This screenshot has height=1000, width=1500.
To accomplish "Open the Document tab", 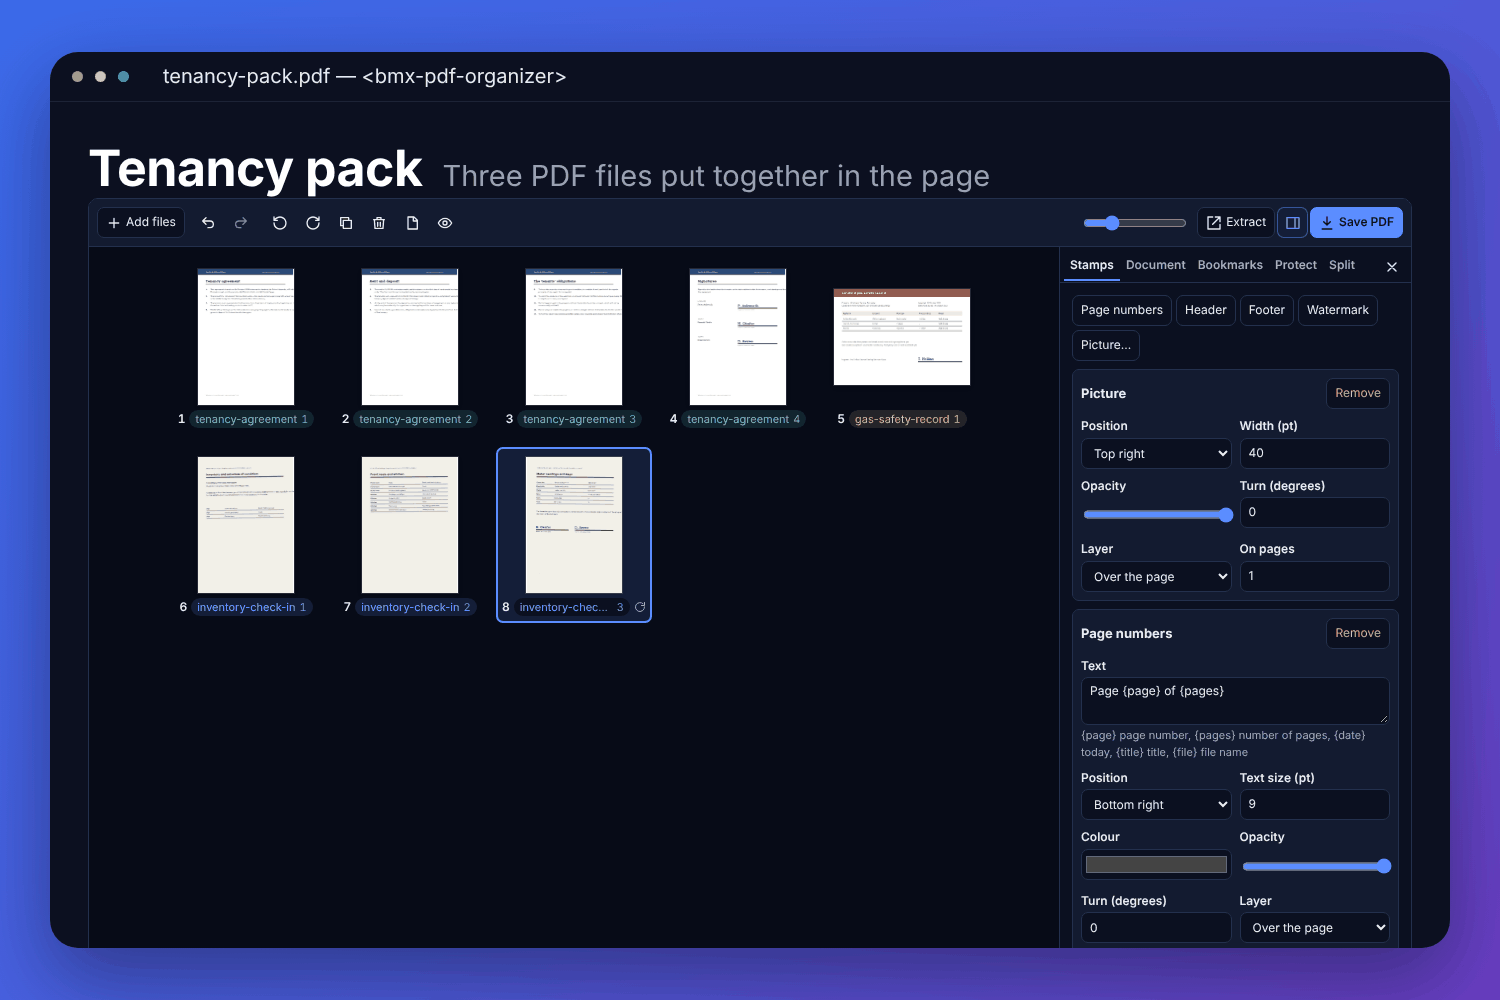I will pos(1155,265).
